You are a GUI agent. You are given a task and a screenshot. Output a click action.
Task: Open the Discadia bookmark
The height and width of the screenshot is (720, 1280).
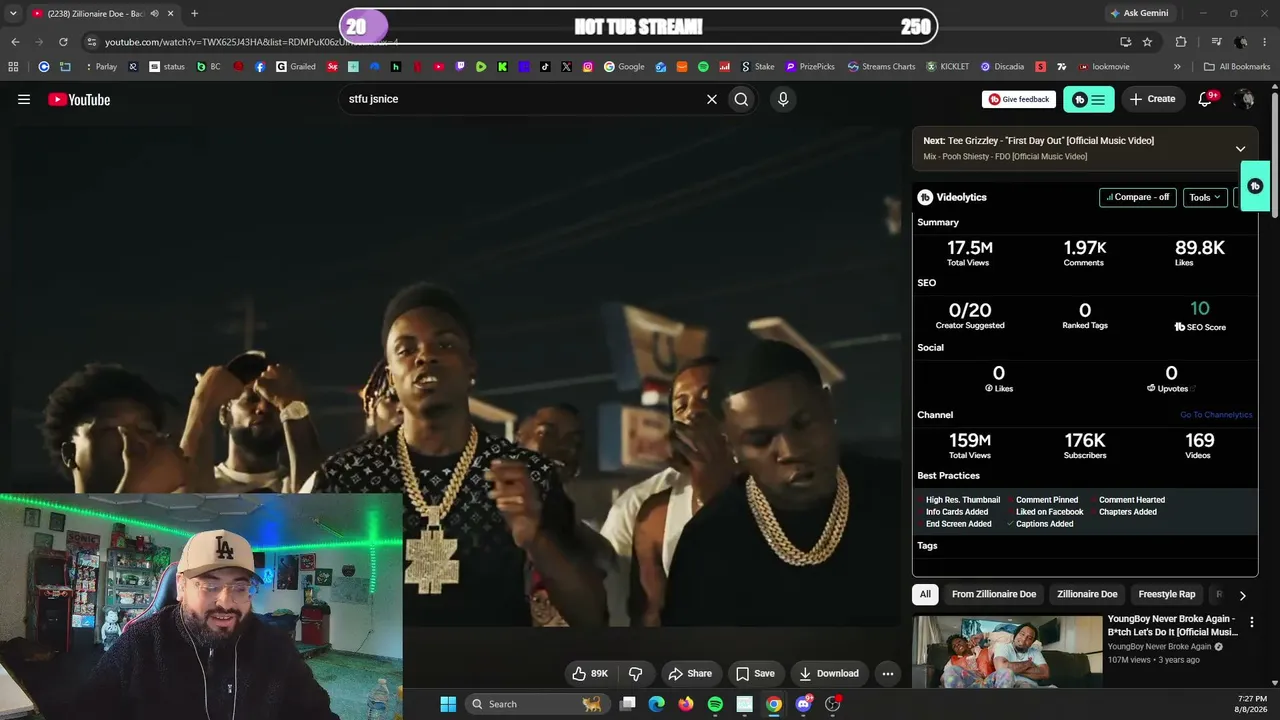(x=1002, y=67)
